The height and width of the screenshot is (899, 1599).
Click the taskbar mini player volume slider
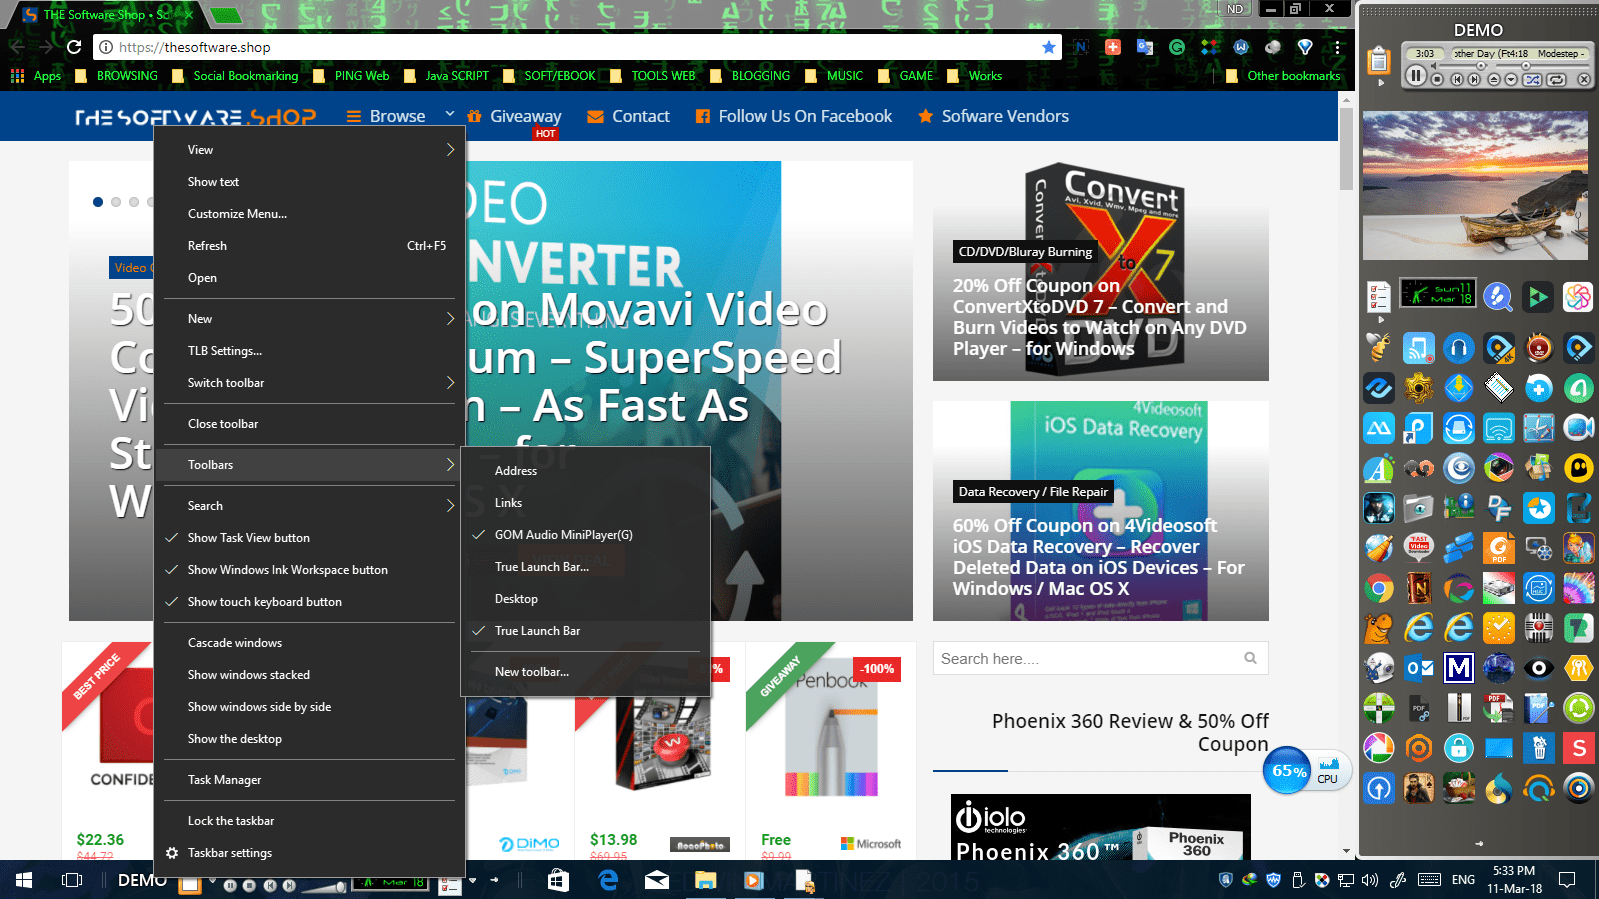pos(323,887)
